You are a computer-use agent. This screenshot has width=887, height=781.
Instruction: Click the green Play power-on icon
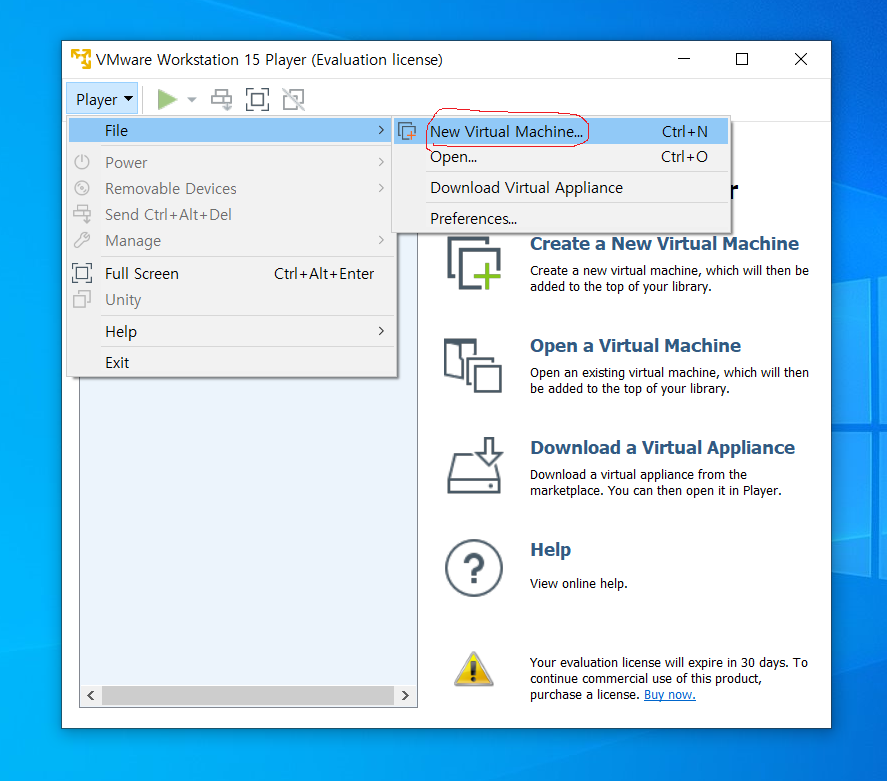pos(167,100)
